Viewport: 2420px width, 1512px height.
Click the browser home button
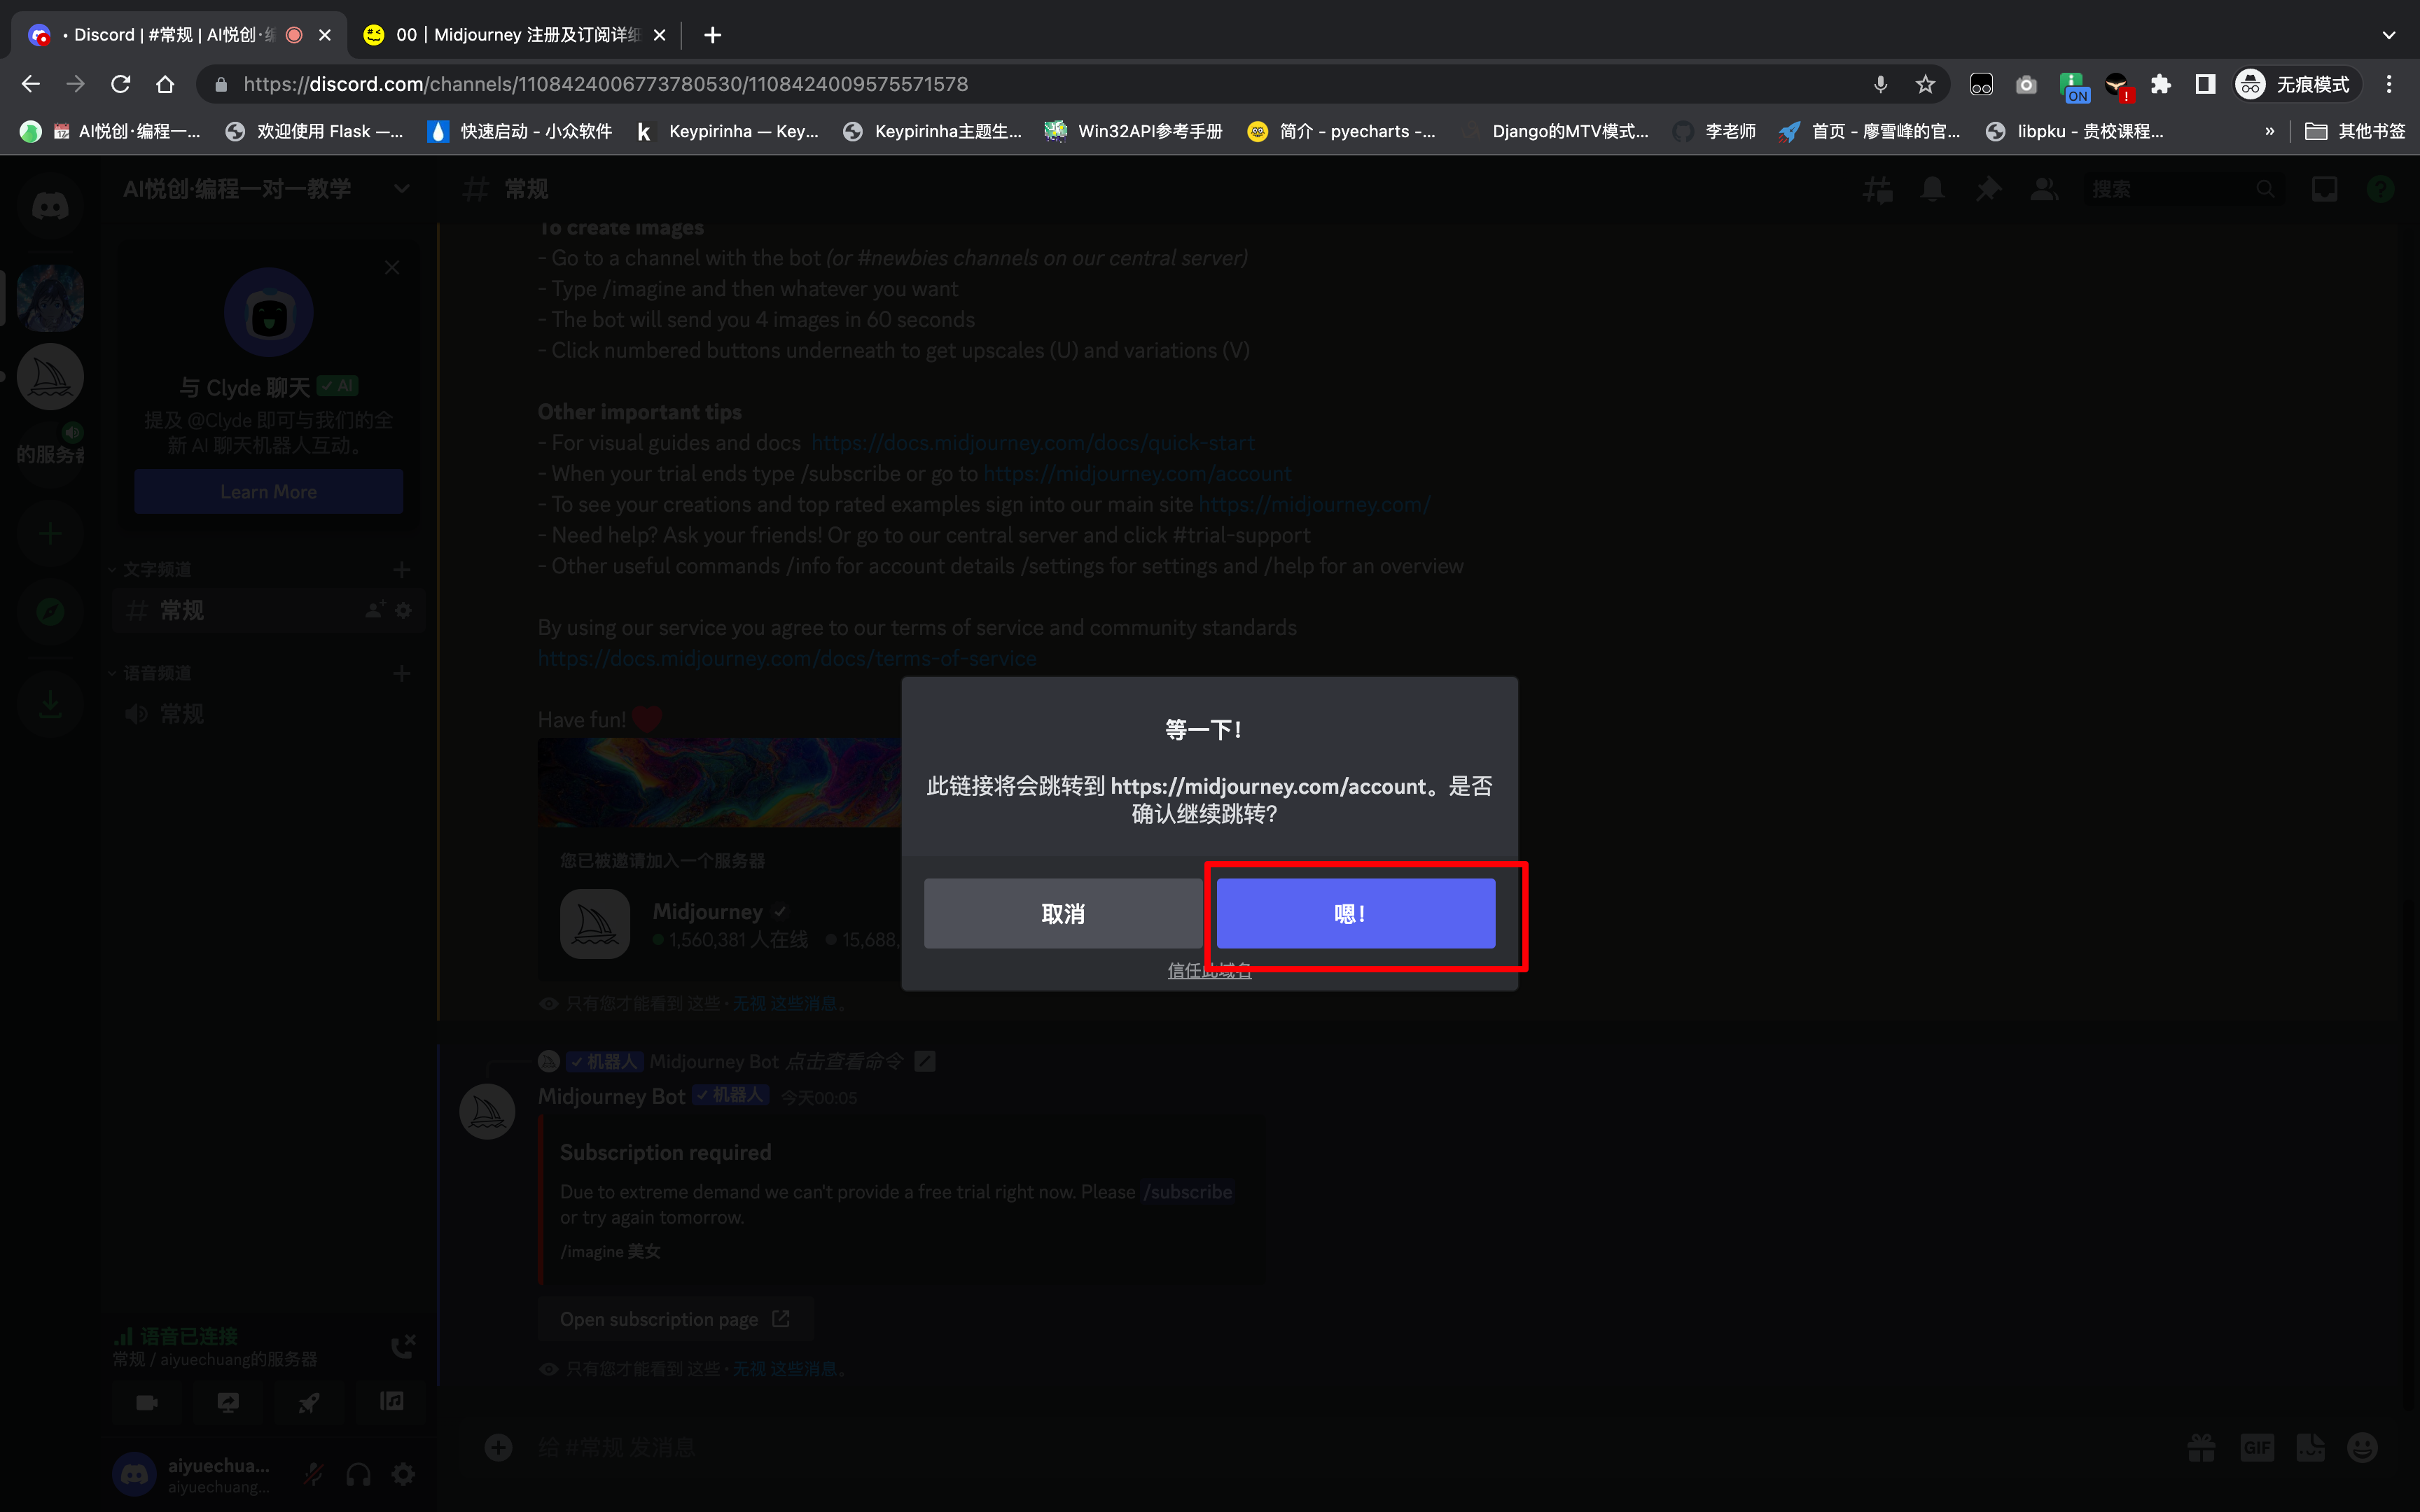point(165,84)
